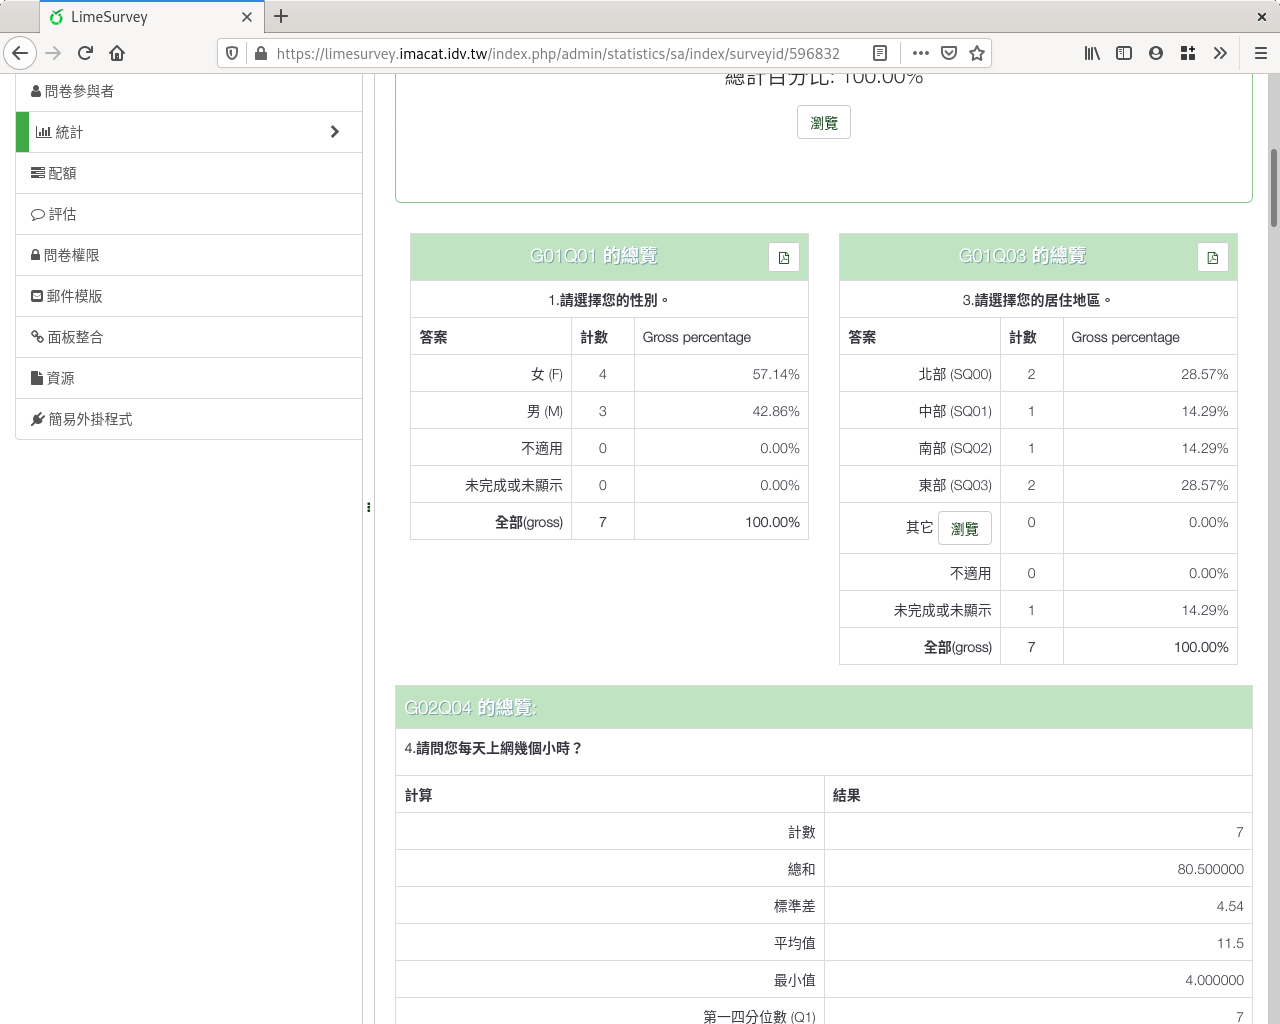Click the 南部 (SQ02) answer label
This screenshot has width=1280, height=1024.
[955, 448]
